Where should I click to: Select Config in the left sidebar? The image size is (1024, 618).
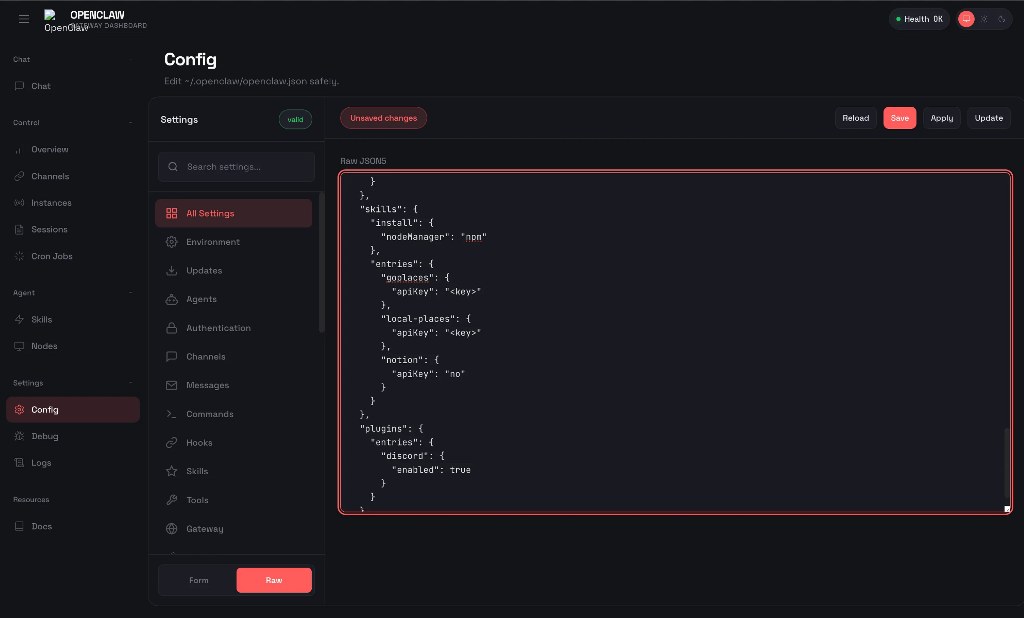(x=72, y=410)
